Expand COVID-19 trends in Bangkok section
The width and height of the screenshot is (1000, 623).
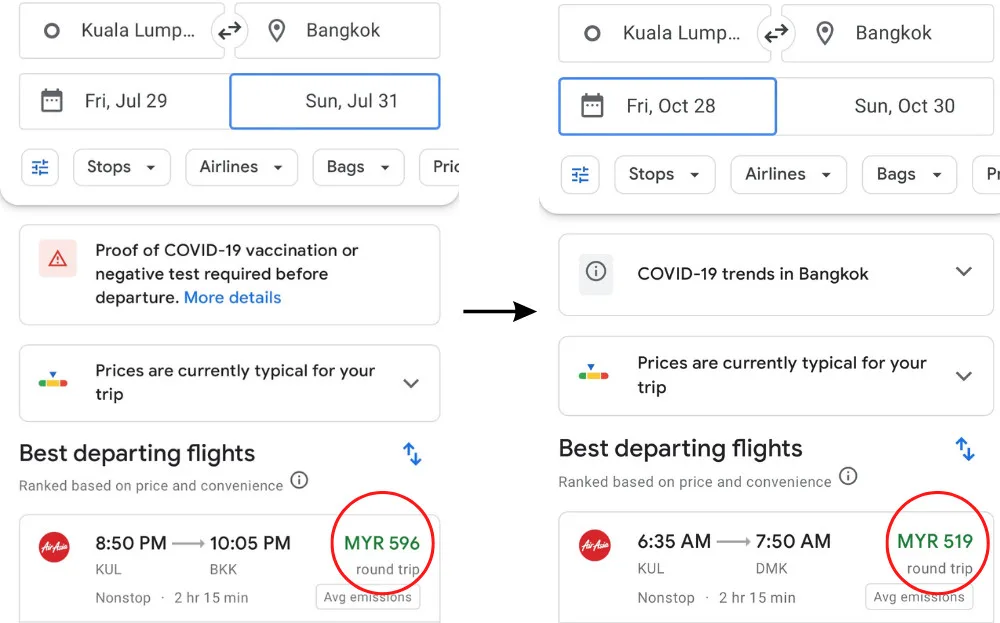click(964, 272)
